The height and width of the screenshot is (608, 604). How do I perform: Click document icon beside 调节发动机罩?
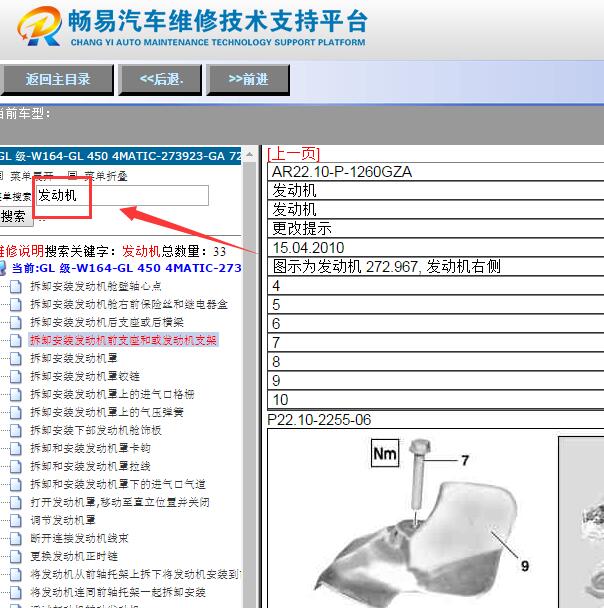(16, 520)
